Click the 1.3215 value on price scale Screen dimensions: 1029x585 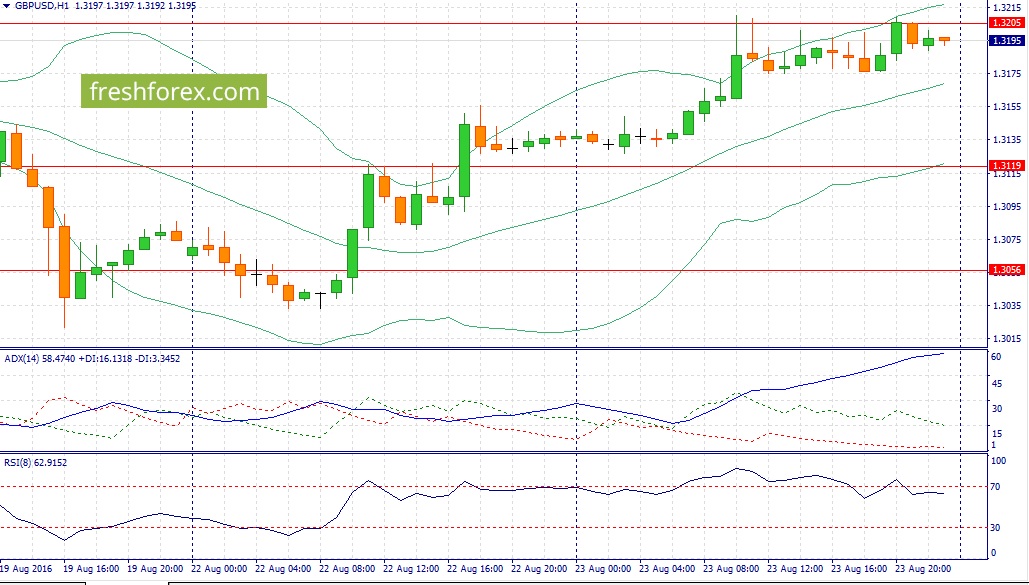tap(1006, 8)
